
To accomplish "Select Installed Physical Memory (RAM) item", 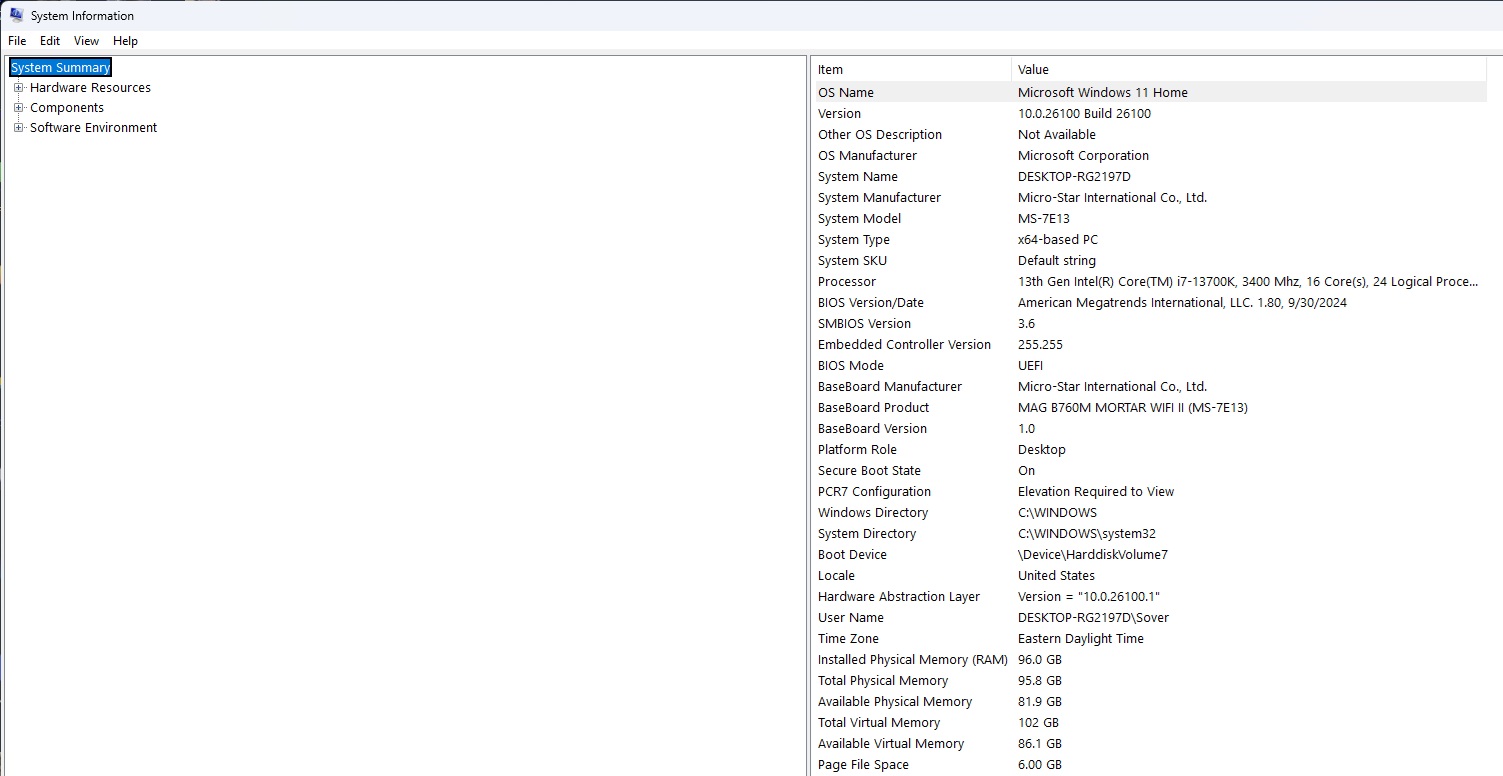I will 913,659.
